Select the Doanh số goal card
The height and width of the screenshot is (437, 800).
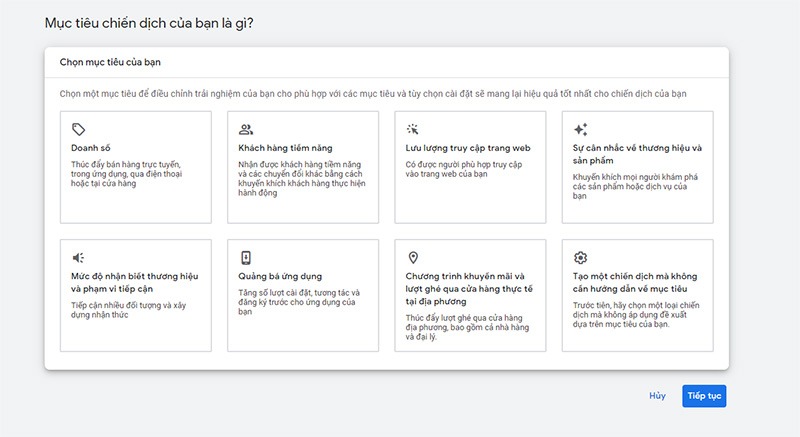click(136, 167)
